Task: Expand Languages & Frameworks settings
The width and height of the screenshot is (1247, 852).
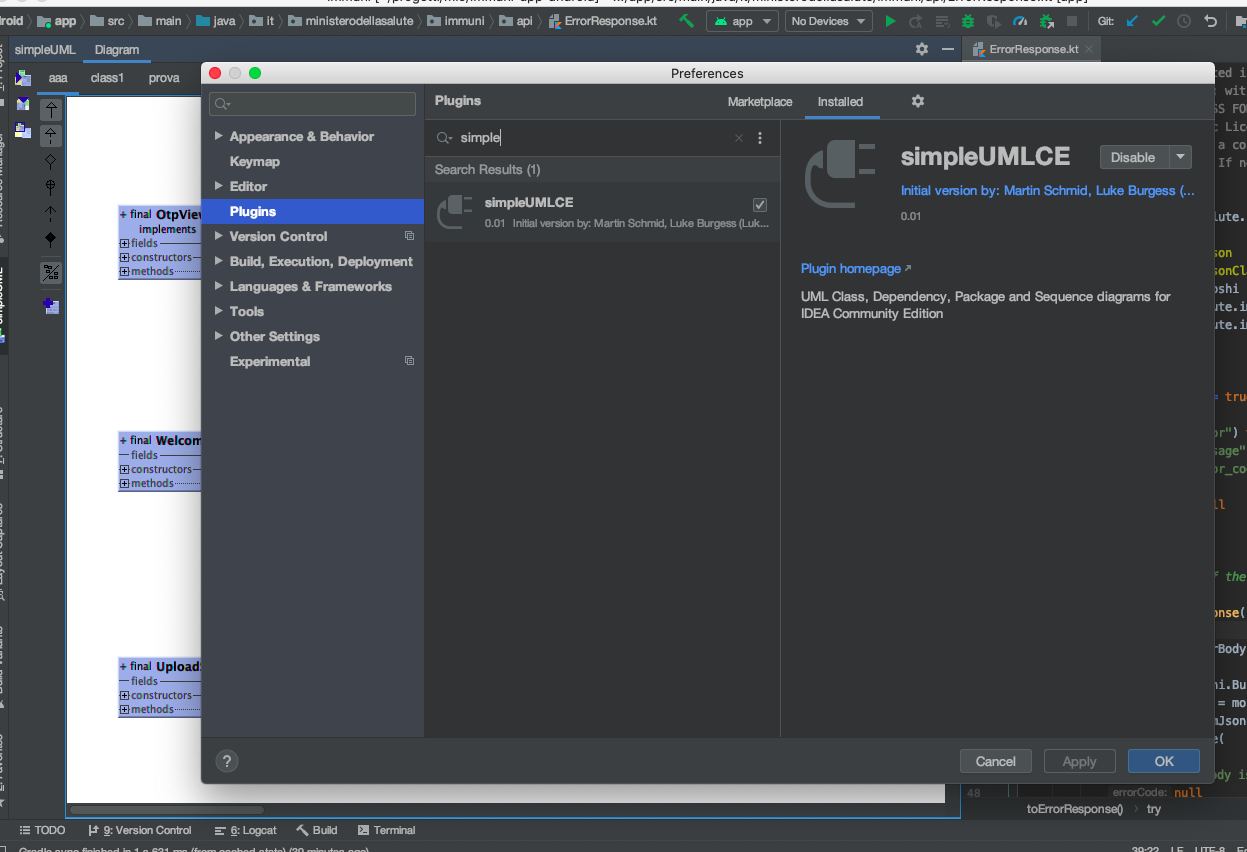Action: [219, 286]
